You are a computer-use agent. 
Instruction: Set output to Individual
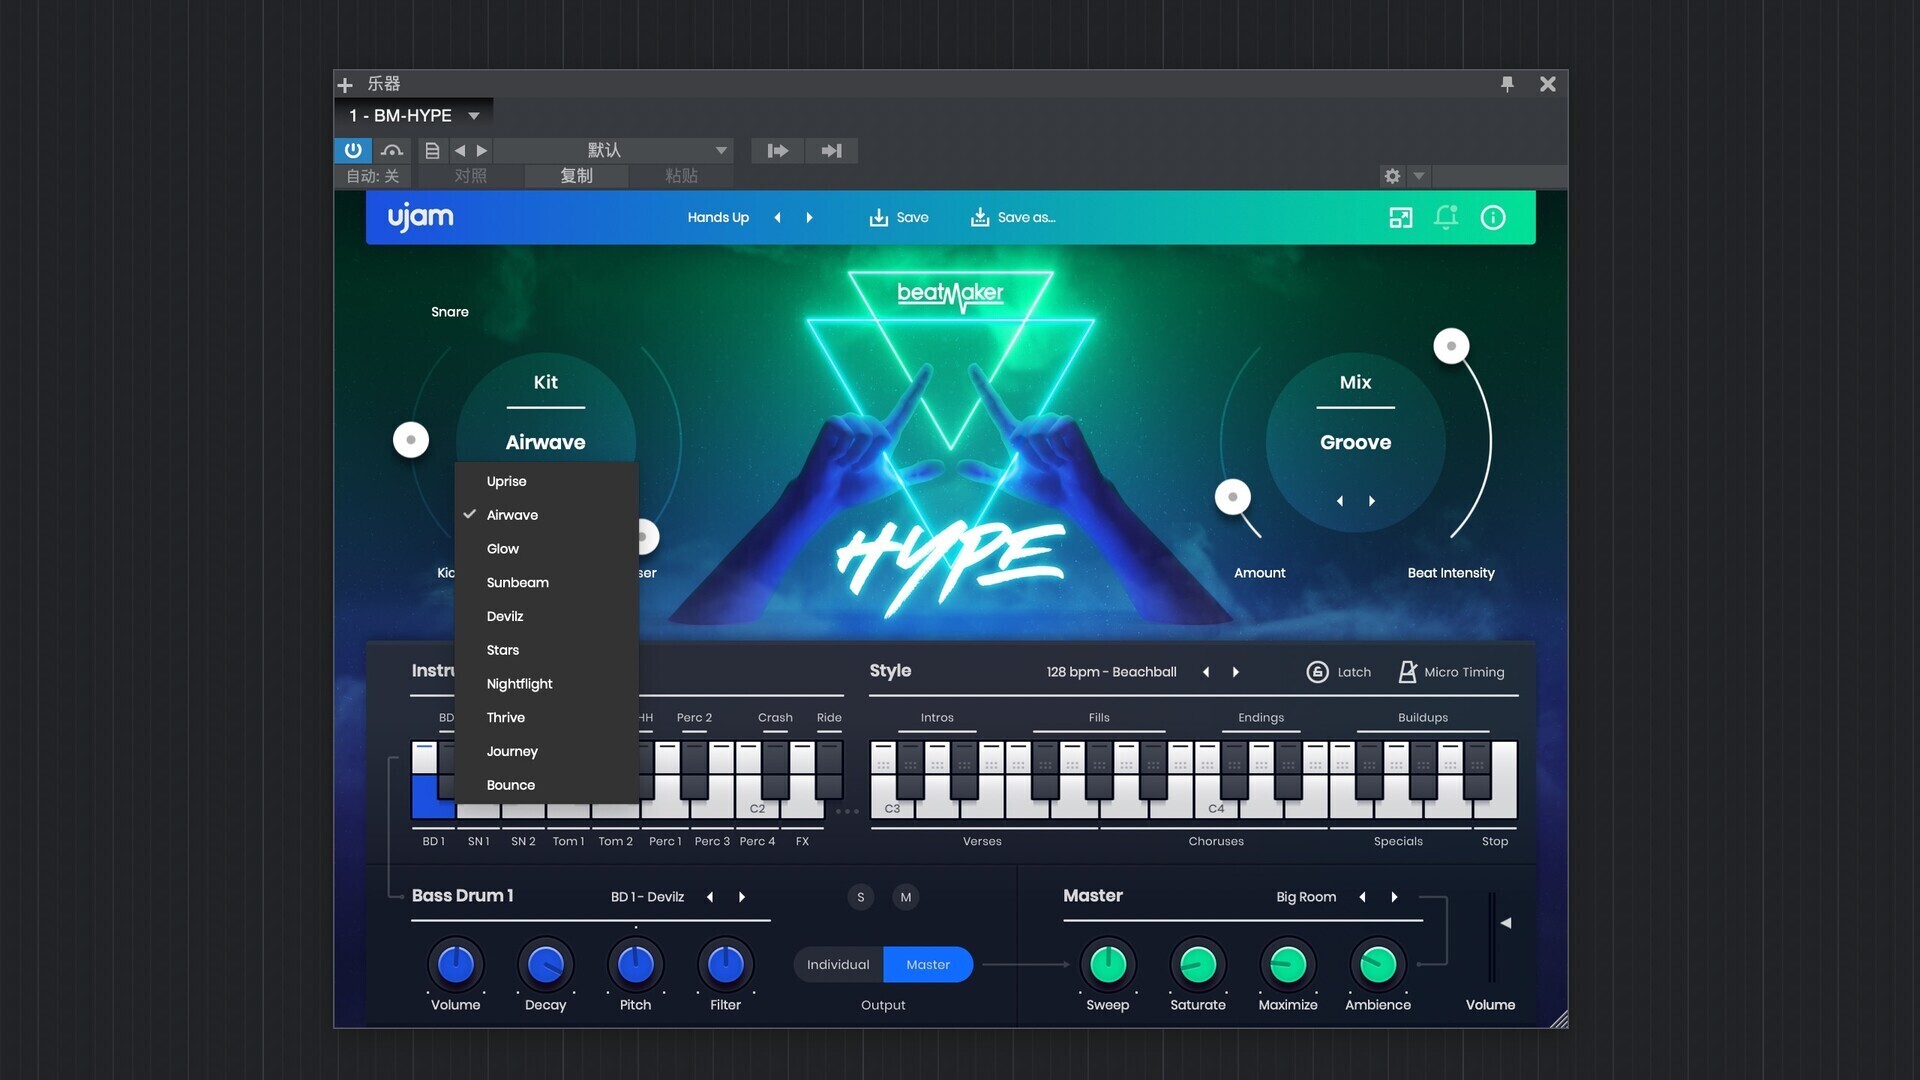(x=838, y=965)
